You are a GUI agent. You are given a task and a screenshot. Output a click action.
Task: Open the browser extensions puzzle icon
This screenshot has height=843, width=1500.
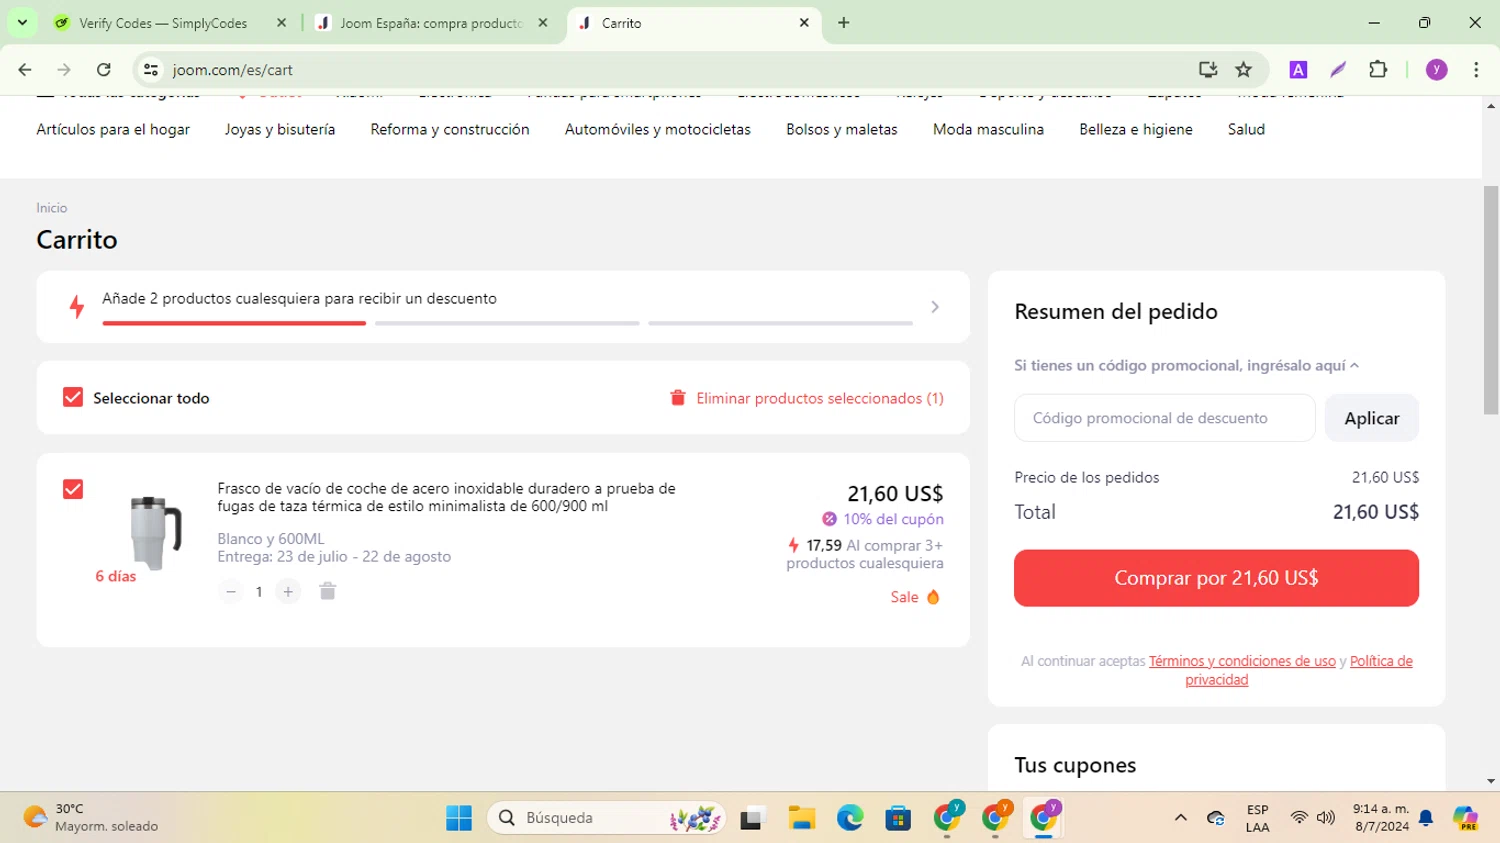(1378, 69)
